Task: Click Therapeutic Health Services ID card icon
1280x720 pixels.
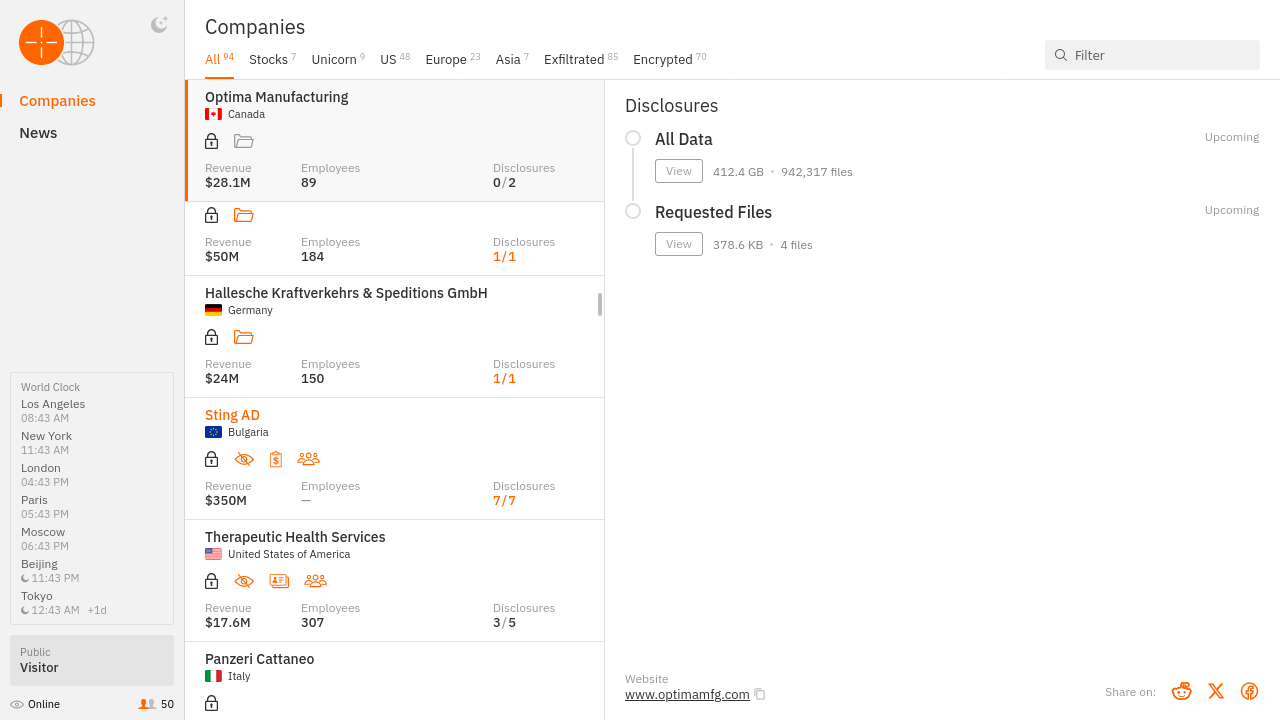Action: point(279,581)
